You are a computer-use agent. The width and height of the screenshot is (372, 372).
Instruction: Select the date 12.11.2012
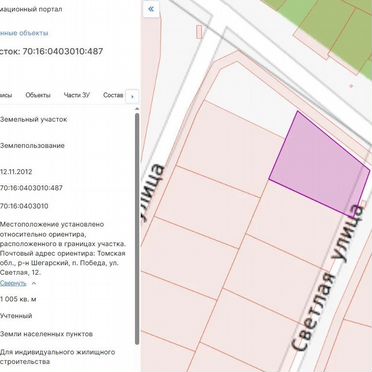pyautogui.click(x=16, y=172)
